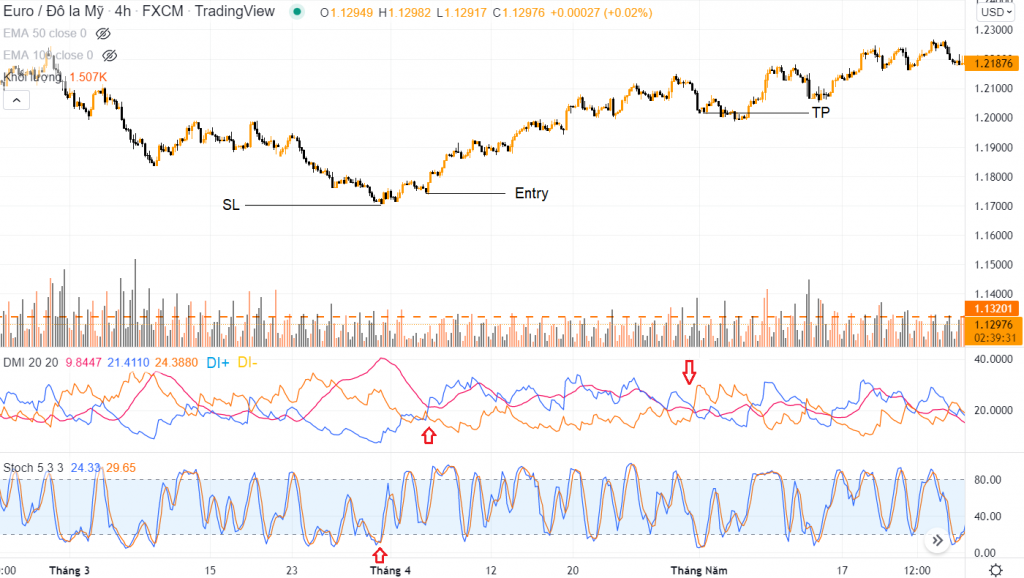Viewport: 1024px width, 578px height.
Task: Show the hidden EMA 100 indicator
Action: click(110, 56)
